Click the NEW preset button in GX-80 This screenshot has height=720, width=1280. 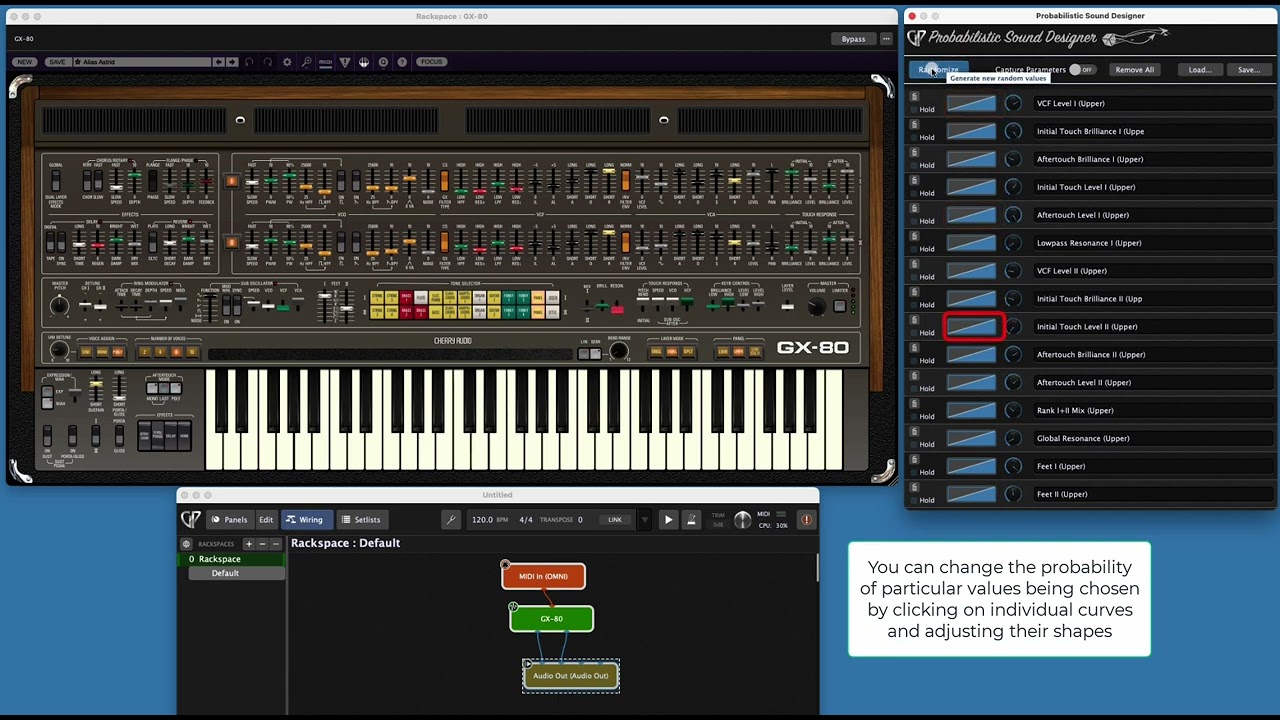24,62
